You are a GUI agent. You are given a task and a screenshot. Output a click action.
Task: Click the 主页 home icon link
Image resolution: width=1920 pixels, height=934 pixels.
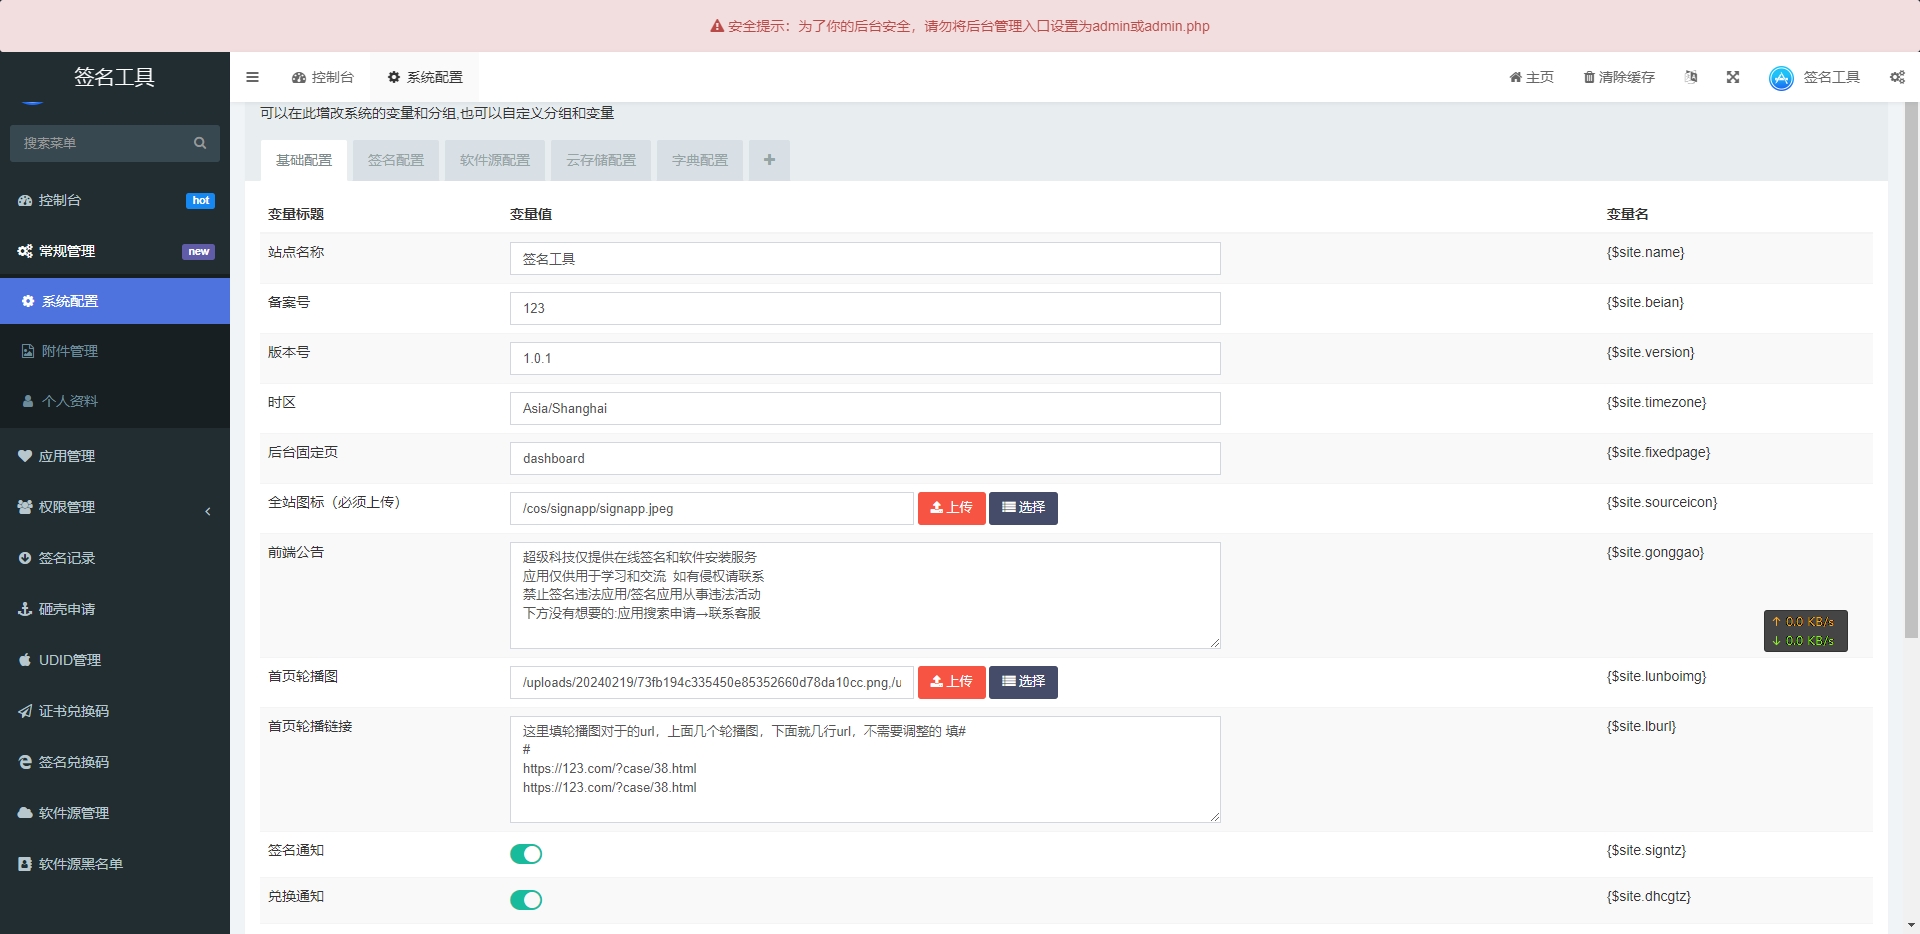(x=1531, y=77)
